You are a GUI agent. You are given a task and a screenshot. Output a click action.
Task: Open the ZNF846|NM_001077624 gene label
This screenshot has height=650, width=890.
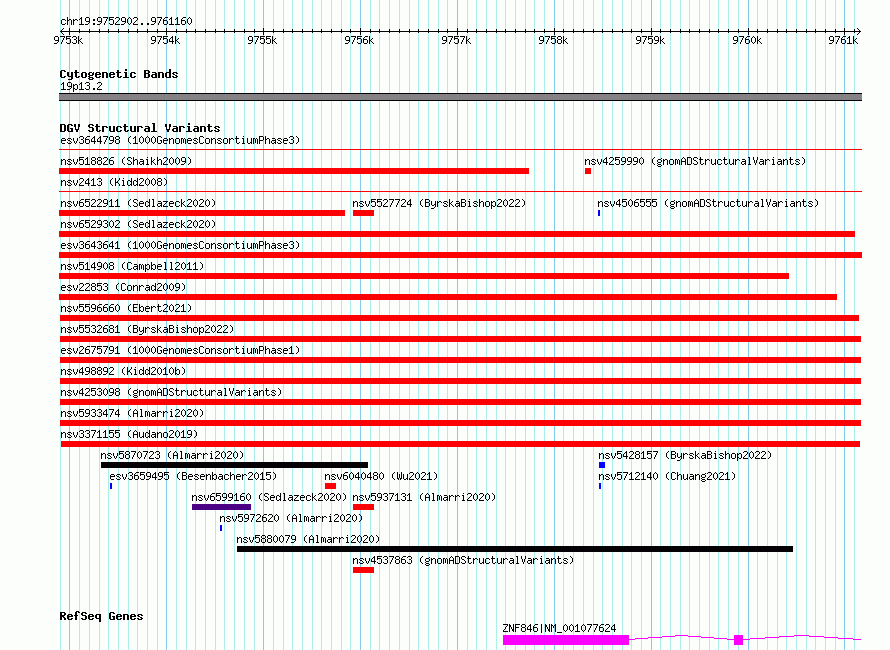pos(559,628)
